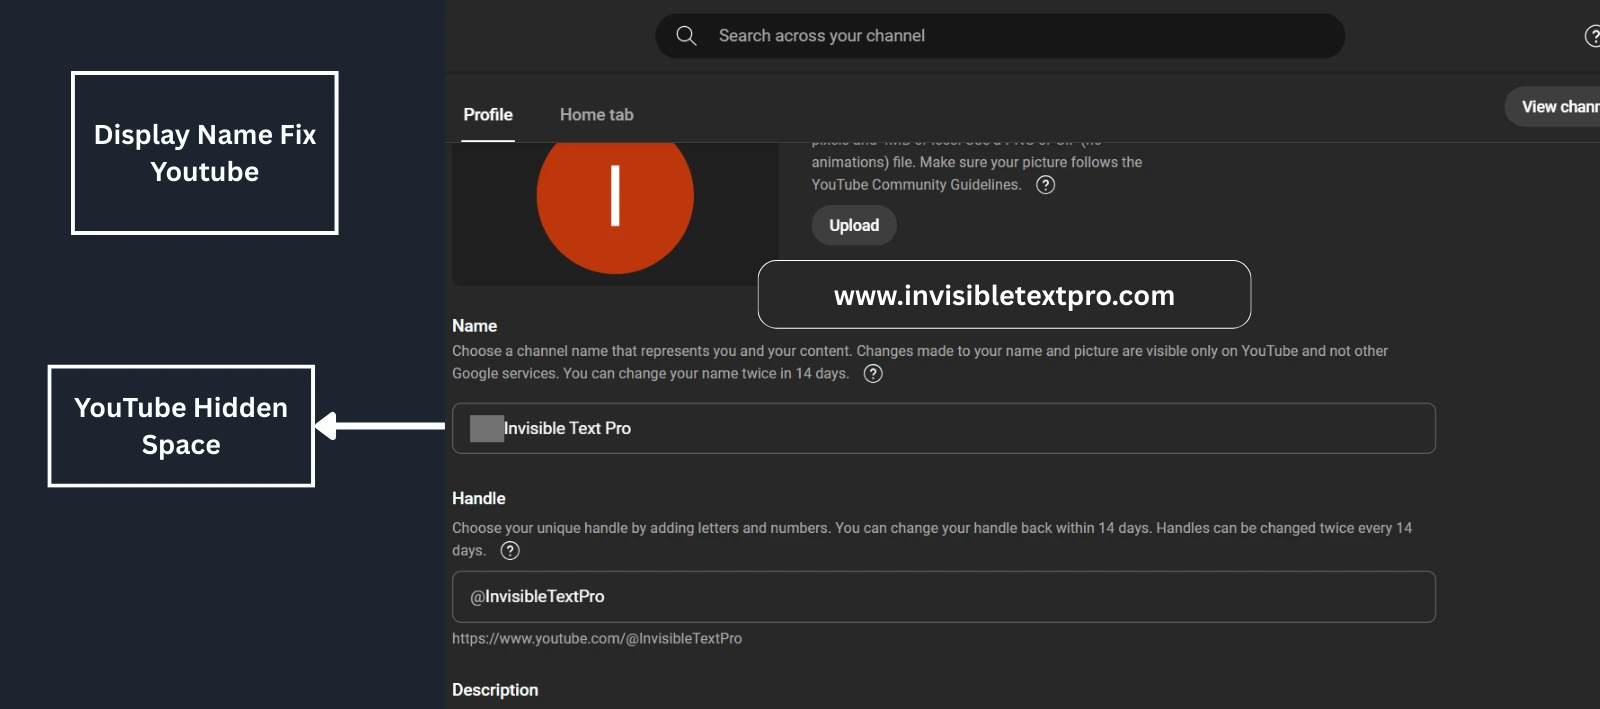Screen dimensions: 1600x709
Task: Click the 'YouTube Hidden Space' label box
Action: tap(181, 426)
